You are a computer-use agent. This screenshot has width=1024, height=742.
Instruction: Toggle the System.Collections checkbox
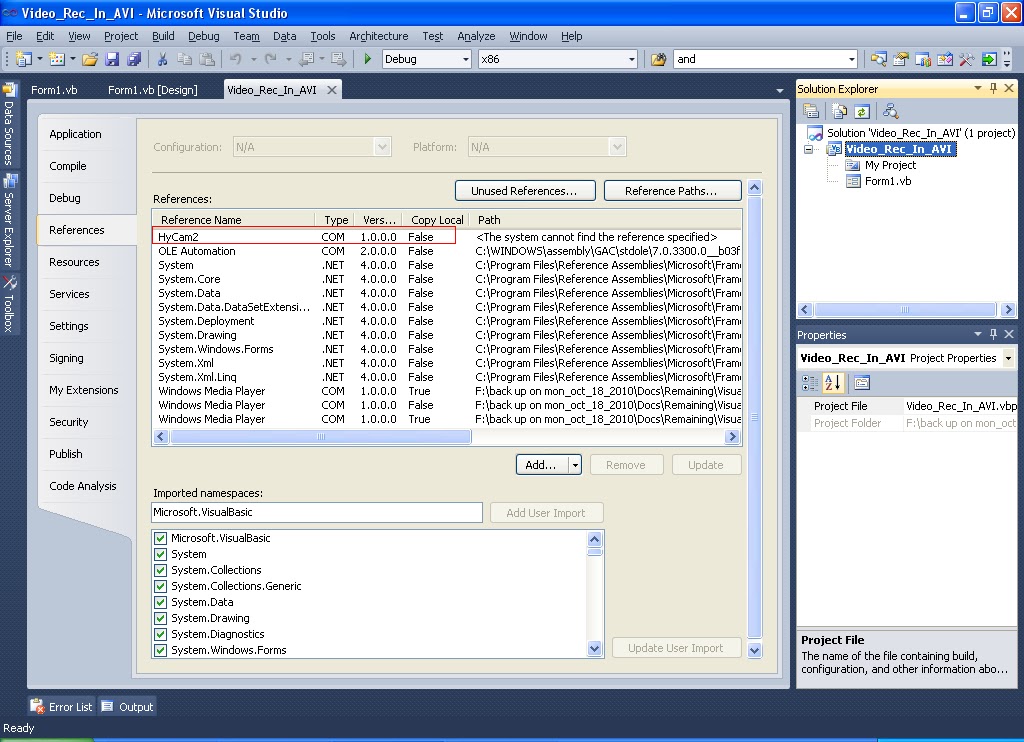tap(160, 570)
